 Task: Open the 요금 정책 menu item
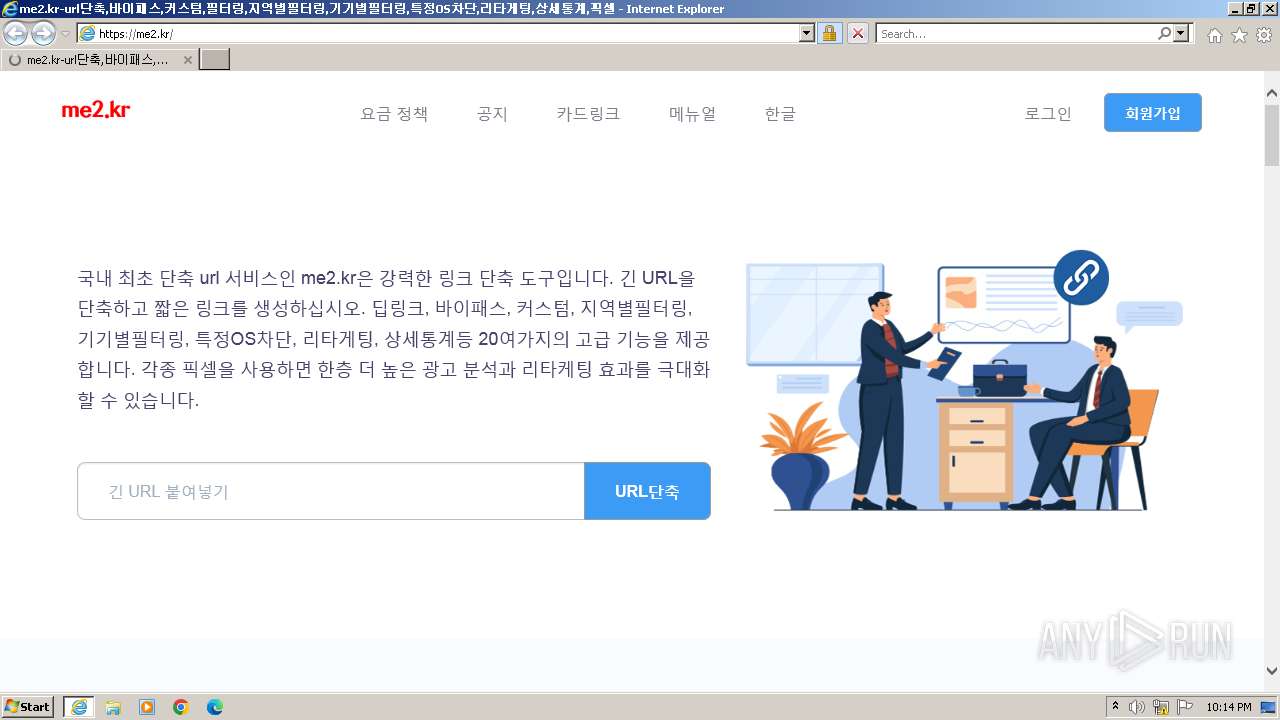[394, 114]
